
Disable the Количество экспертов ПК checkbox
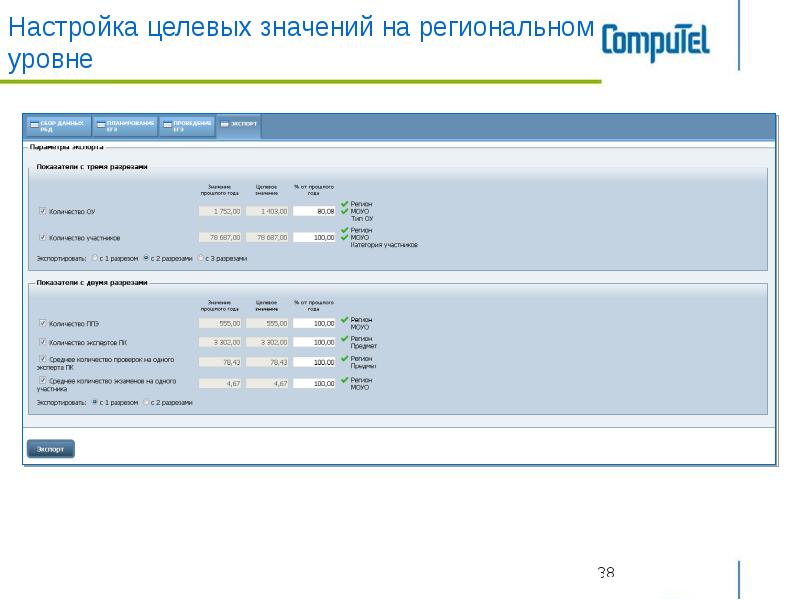pyautogui.click(x=42, y=342)
